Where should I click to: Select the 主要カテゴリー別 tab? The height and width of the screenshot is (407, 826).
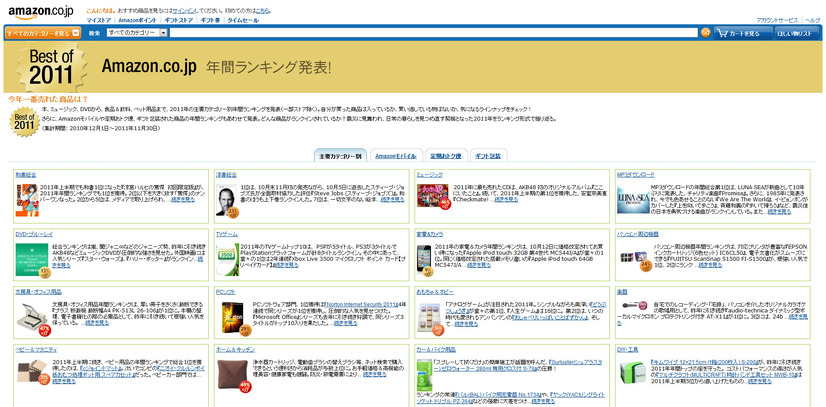pos(340,156)
